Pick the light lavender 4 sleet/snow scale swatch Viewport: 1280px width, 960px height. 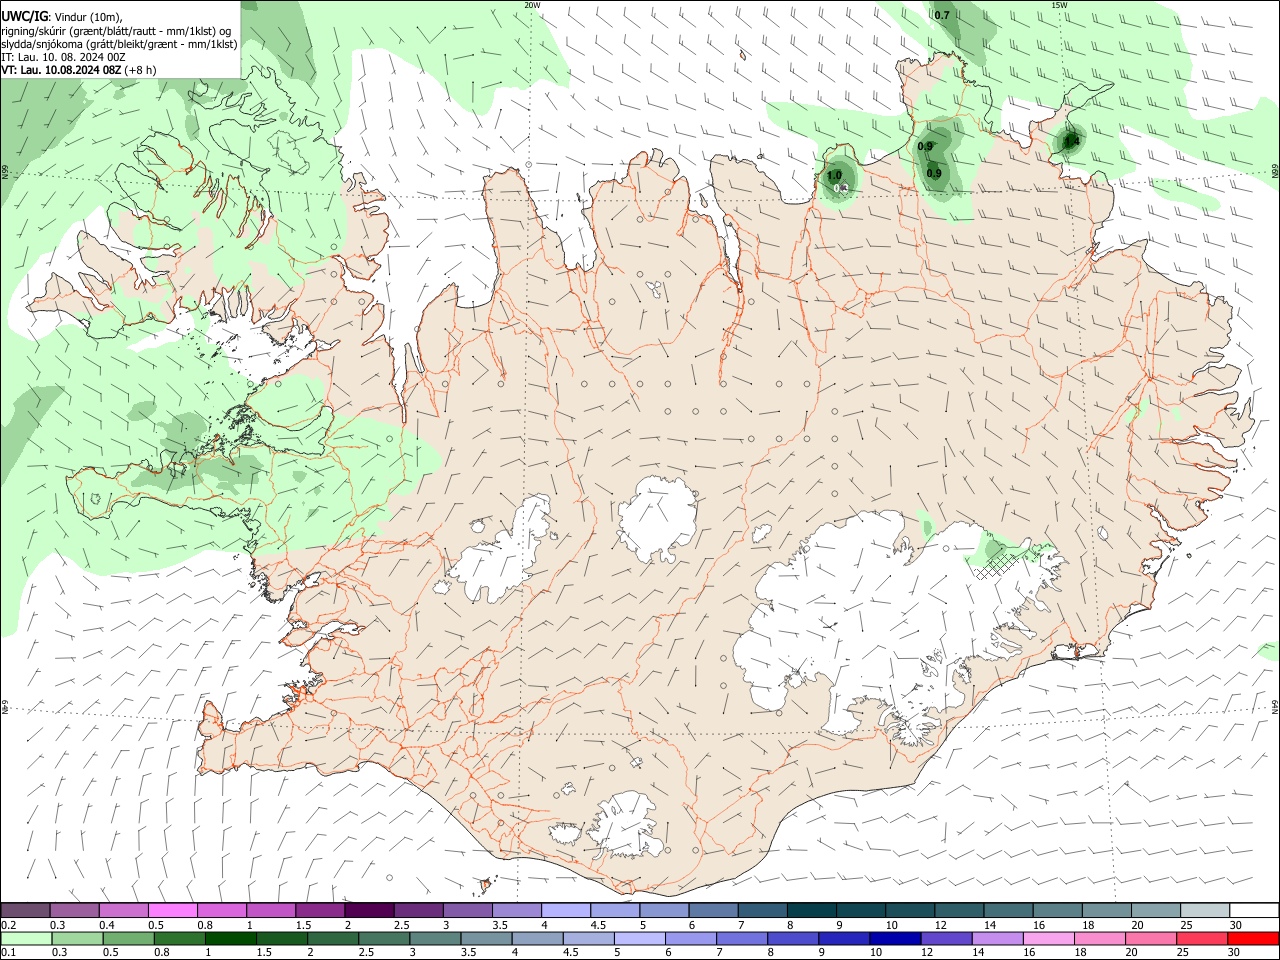[x=566, y=910]
